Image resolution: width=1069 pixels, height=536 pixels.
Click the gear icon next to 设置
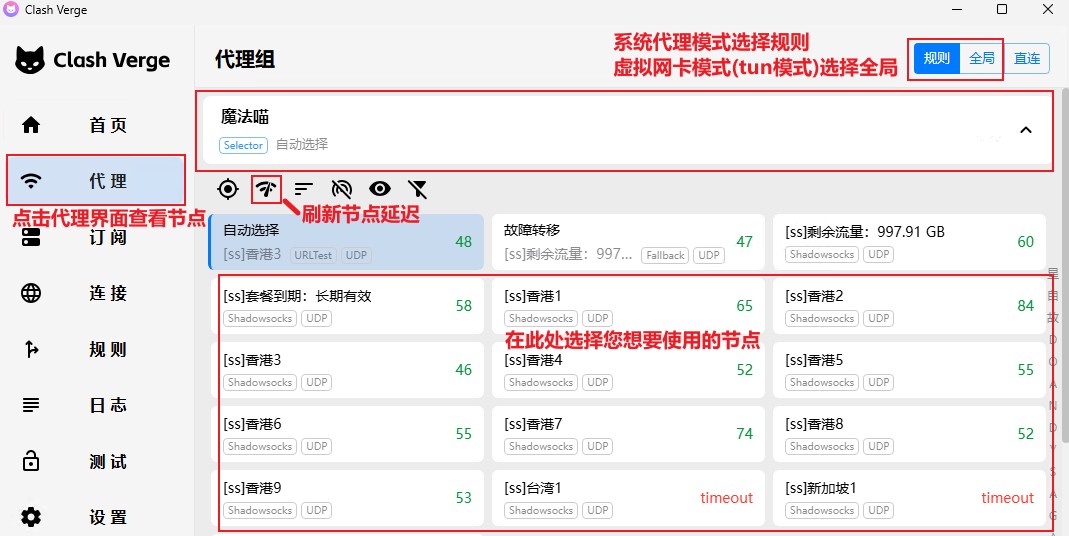[x=31, y=517]
